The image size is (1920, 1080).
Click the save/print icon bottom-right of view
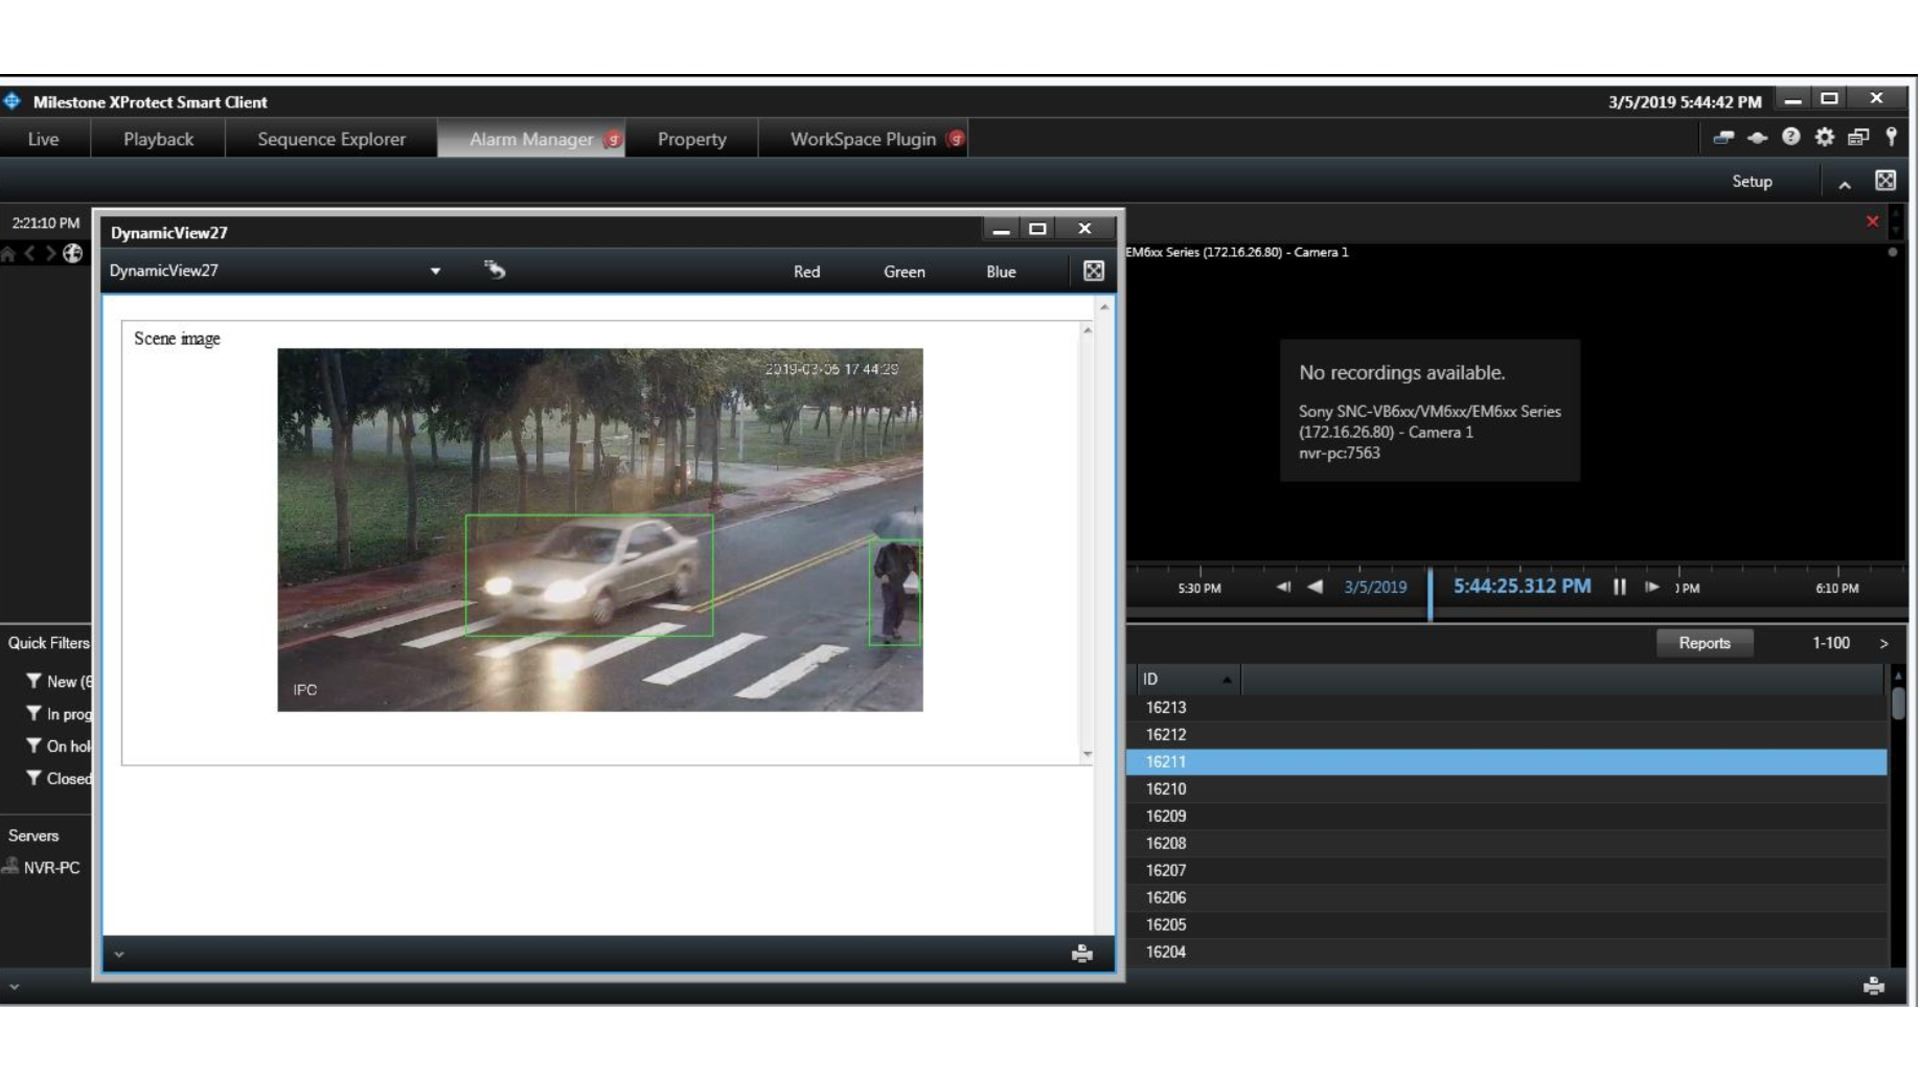click(1081, 952)
